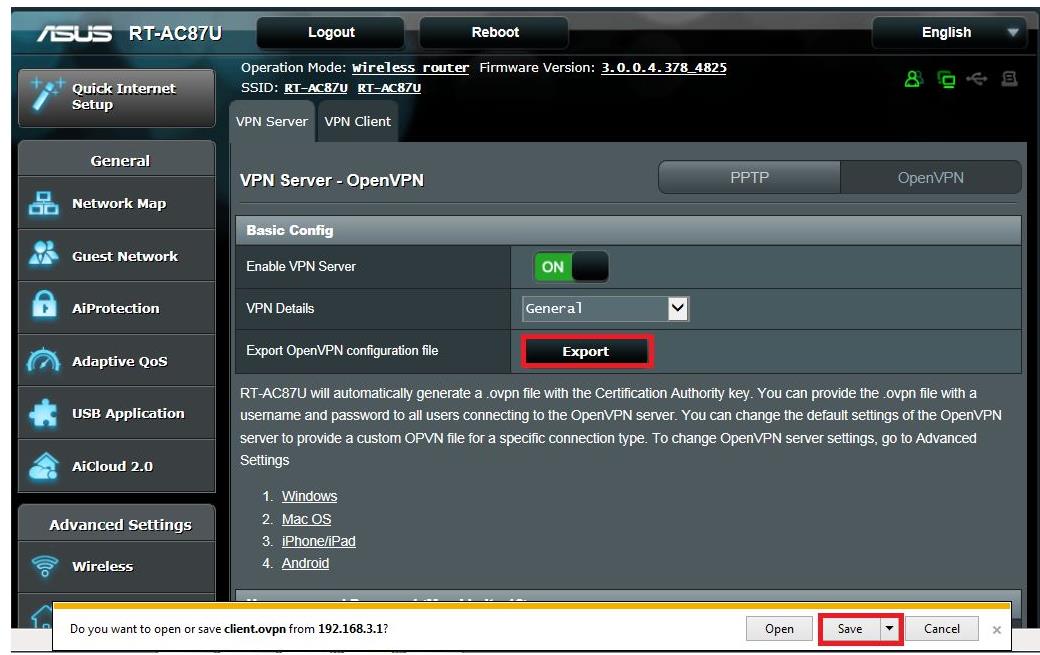The image size is (1040, 655).
Task: Click the printer status icon
Action: (x=1009, y=79)
